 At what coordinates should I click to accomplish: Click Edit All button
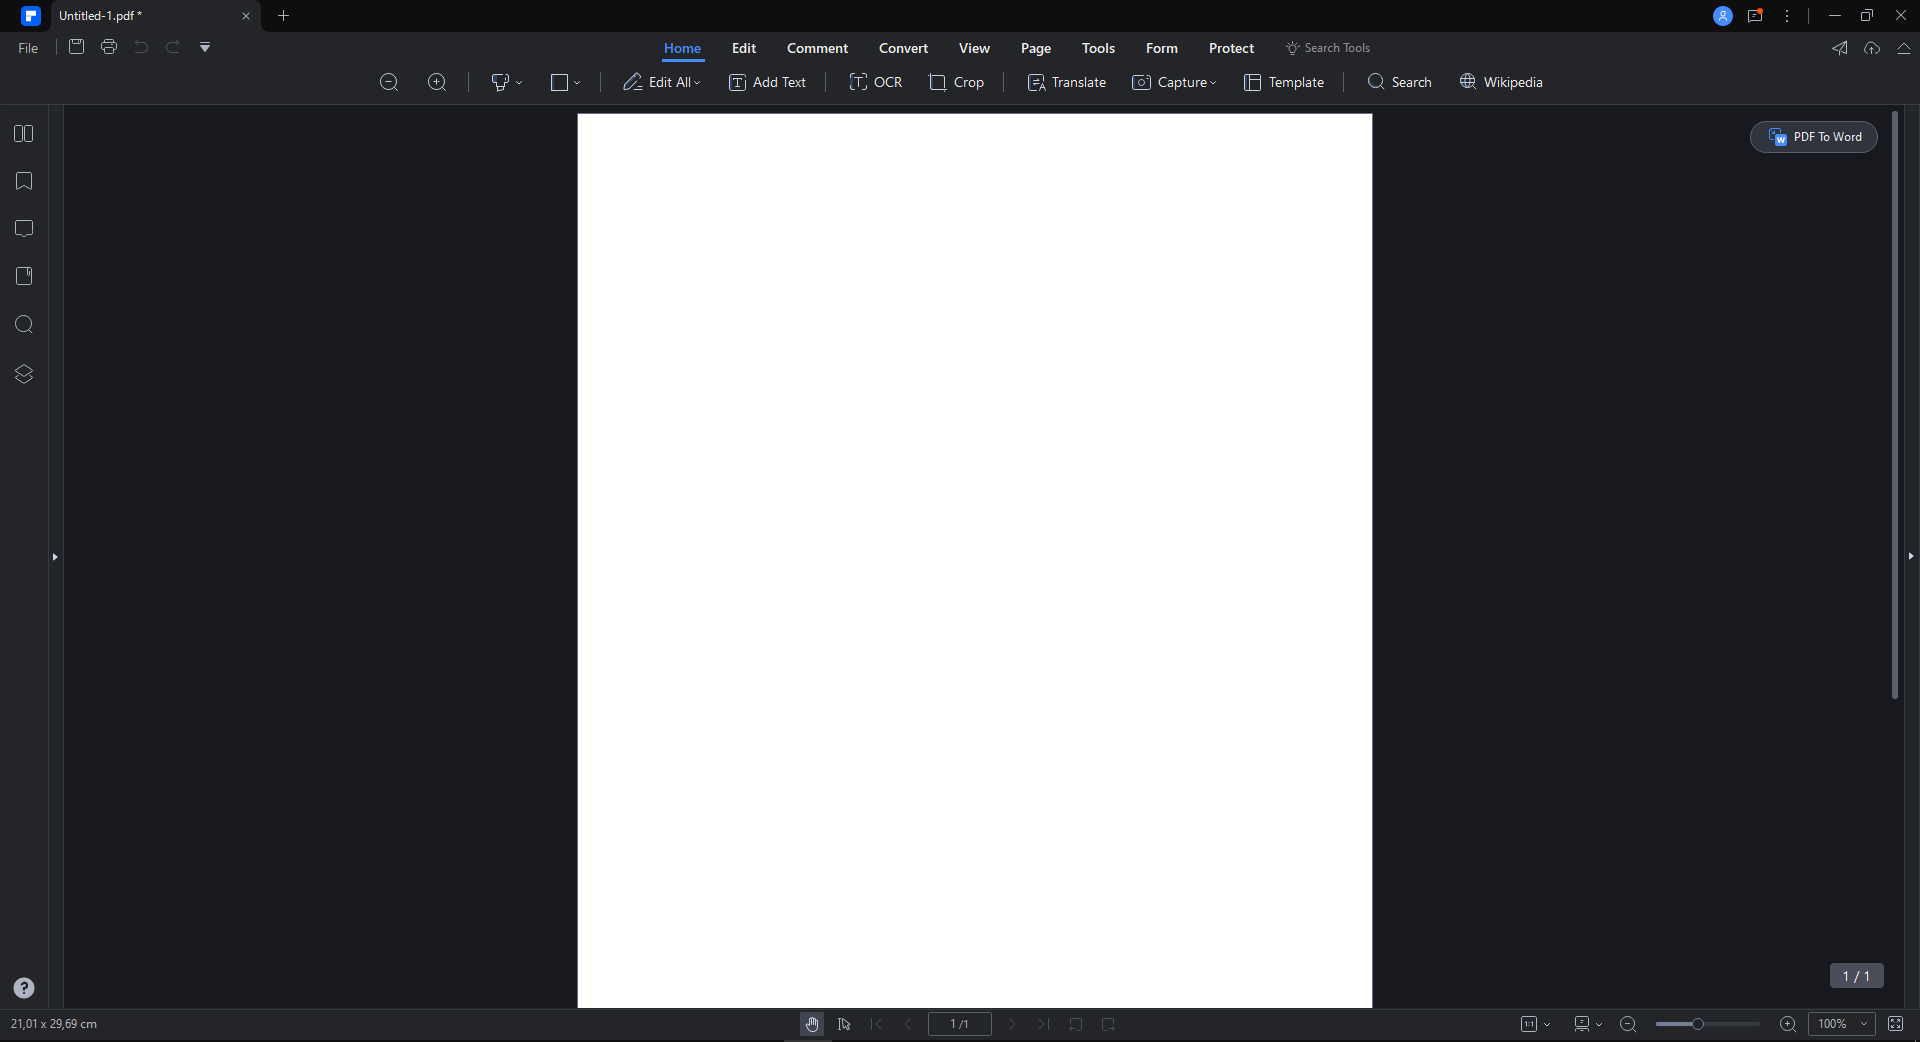point(662,82)
